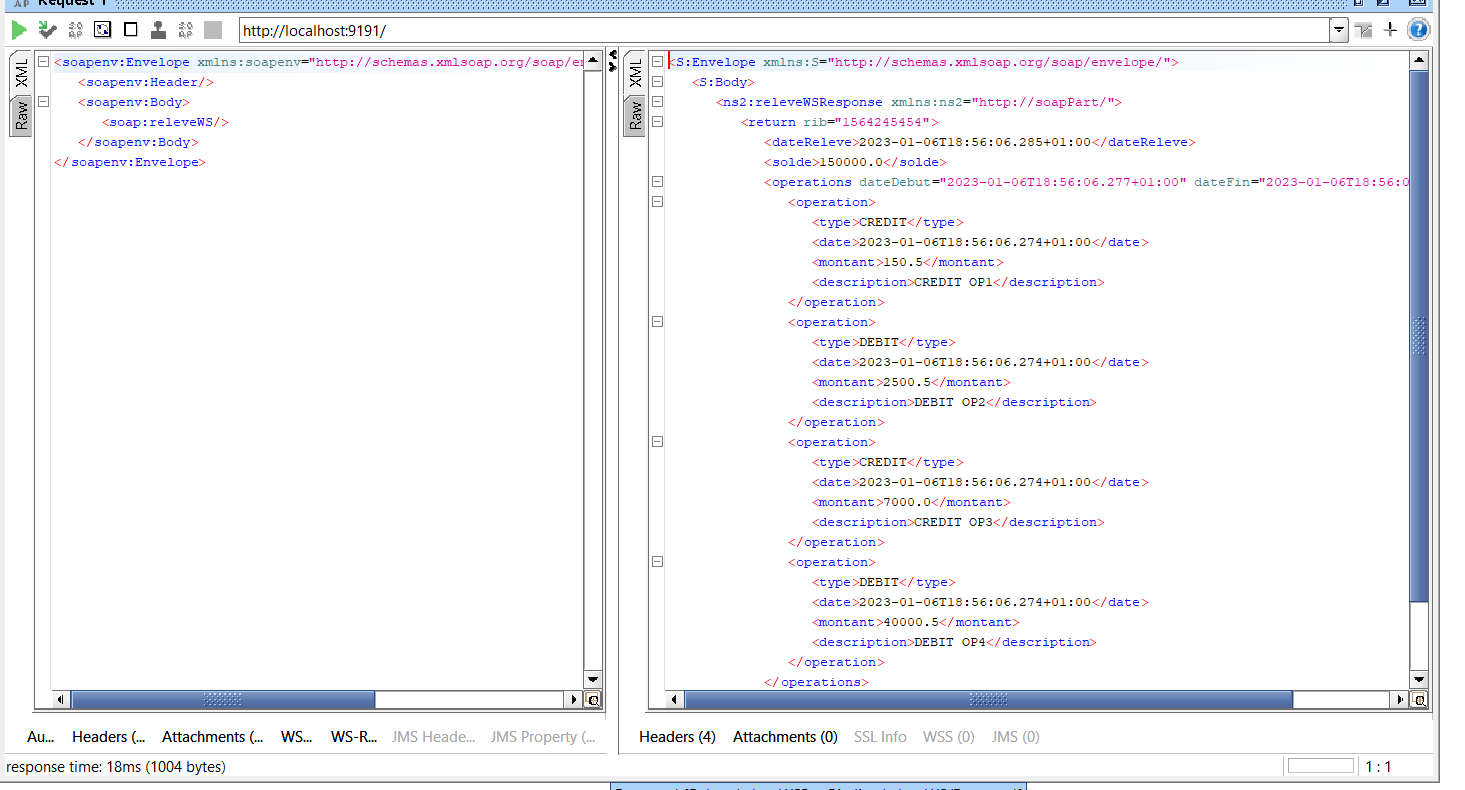Open the response SSL Info tab
Viewport: 1465px width, 790px height.
click(880, 737)
